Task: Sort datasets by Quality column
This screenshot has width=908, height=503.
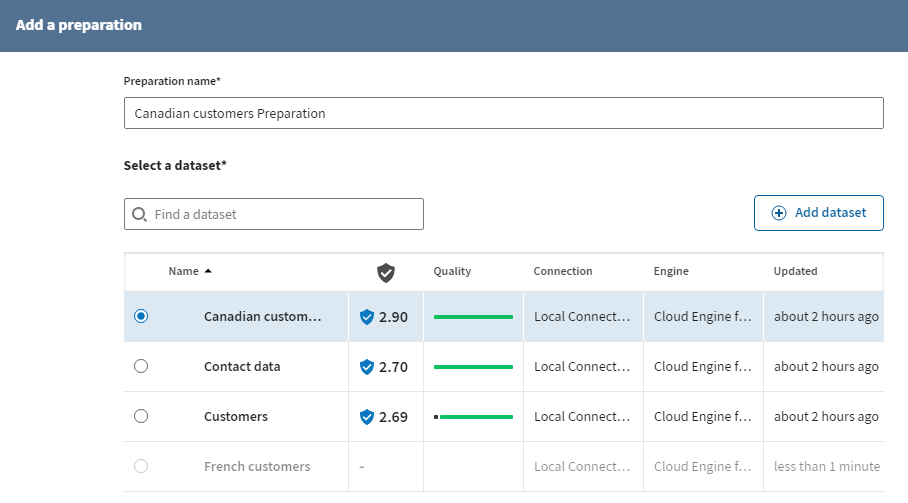Action: 452,271
